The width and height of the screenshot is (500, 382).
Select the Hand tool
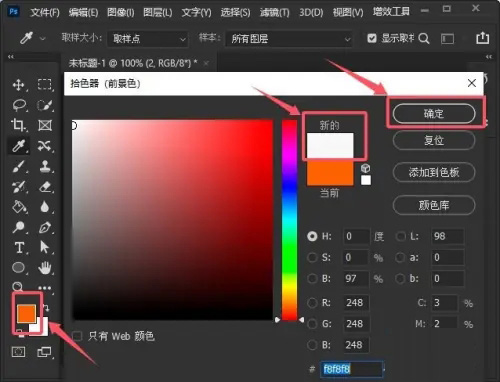pos(45,267)
